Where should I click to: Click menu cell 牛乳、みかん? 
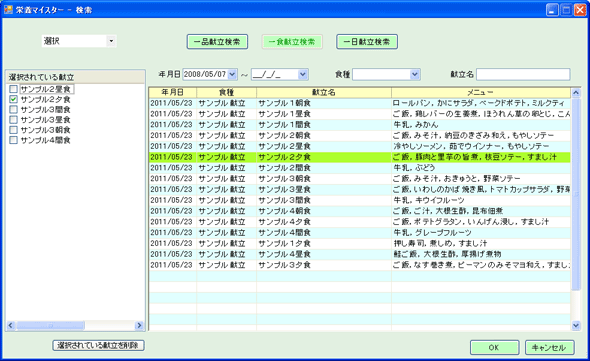481,125
